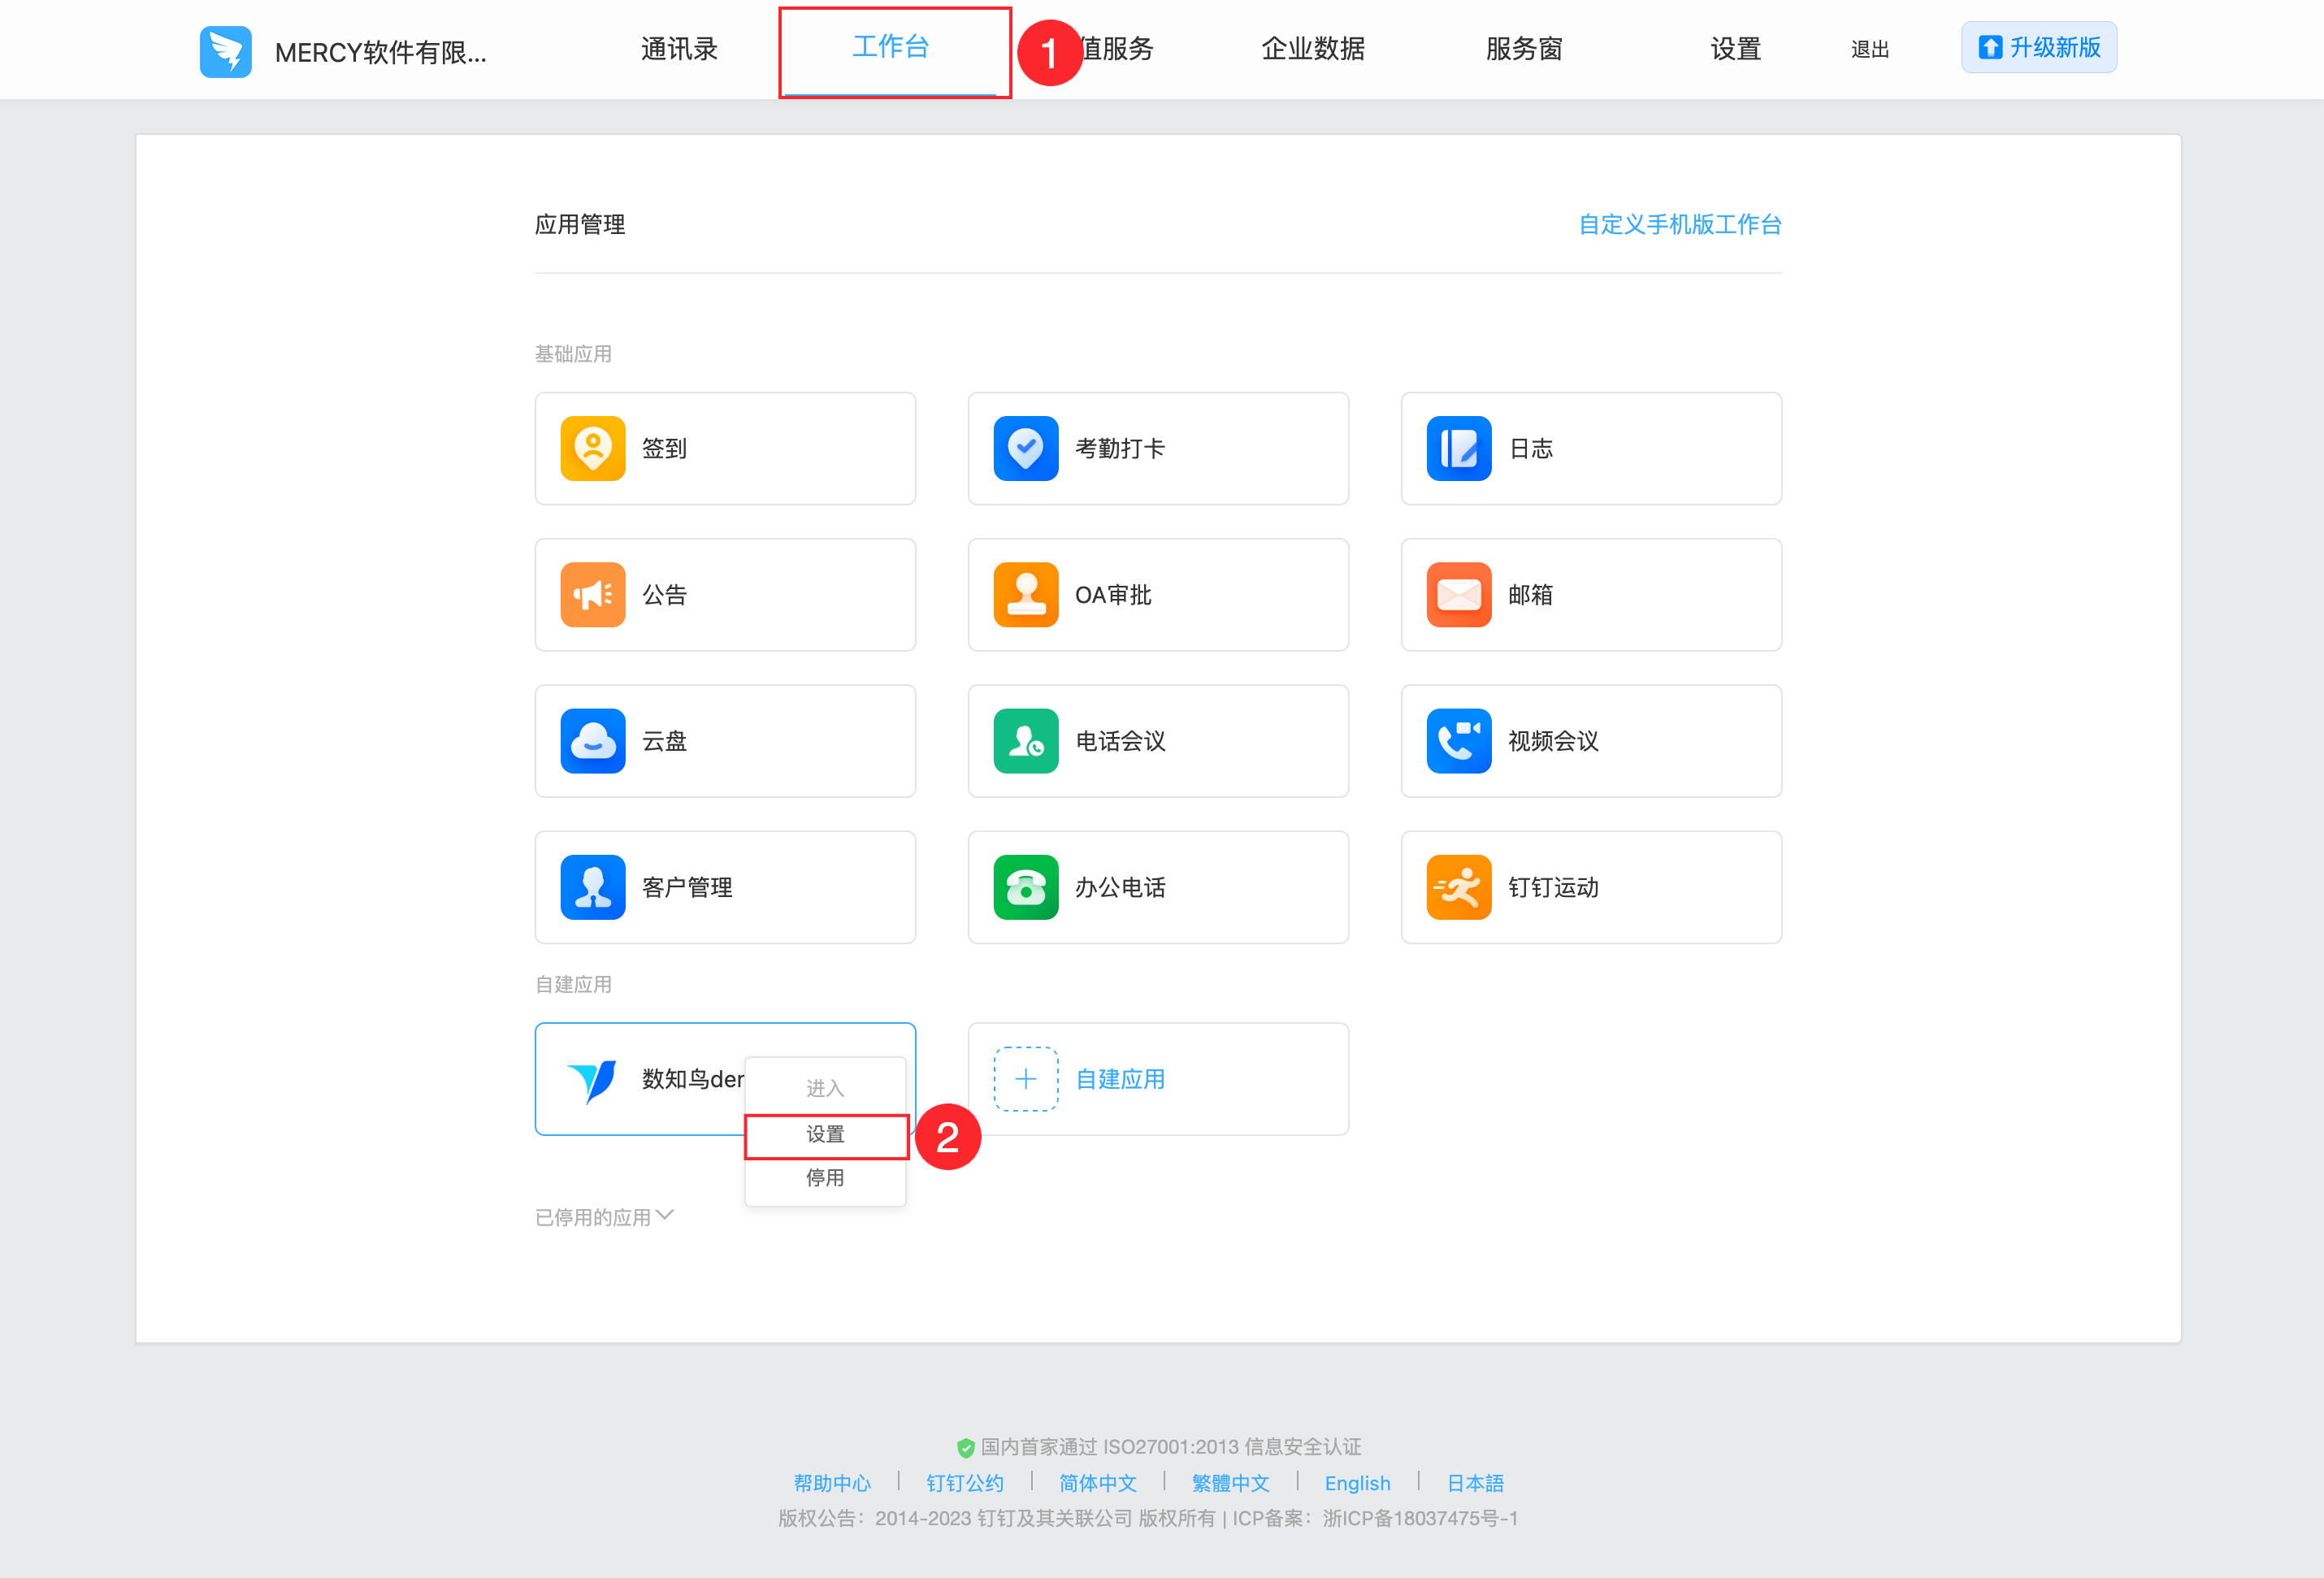Open the 考勤打卡 attendance icon
This screenshot has height=1578, width=2324.
[x=1025, y=448]
